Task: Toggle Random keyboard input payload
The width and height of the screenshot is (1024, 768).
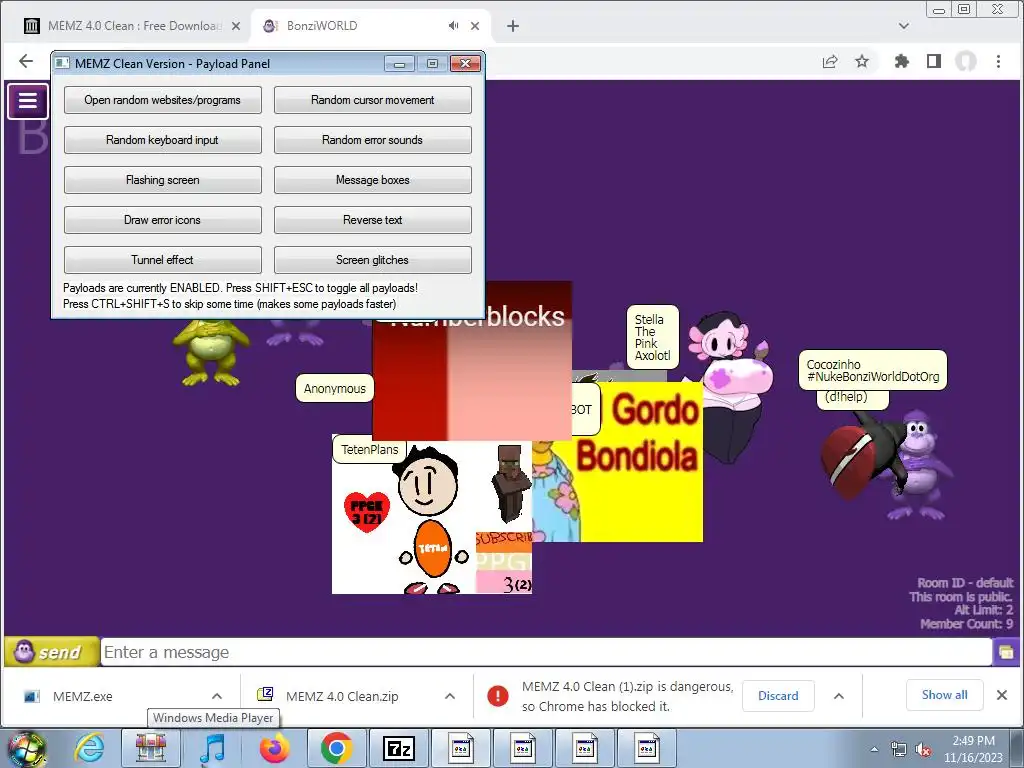Action: 163,140
